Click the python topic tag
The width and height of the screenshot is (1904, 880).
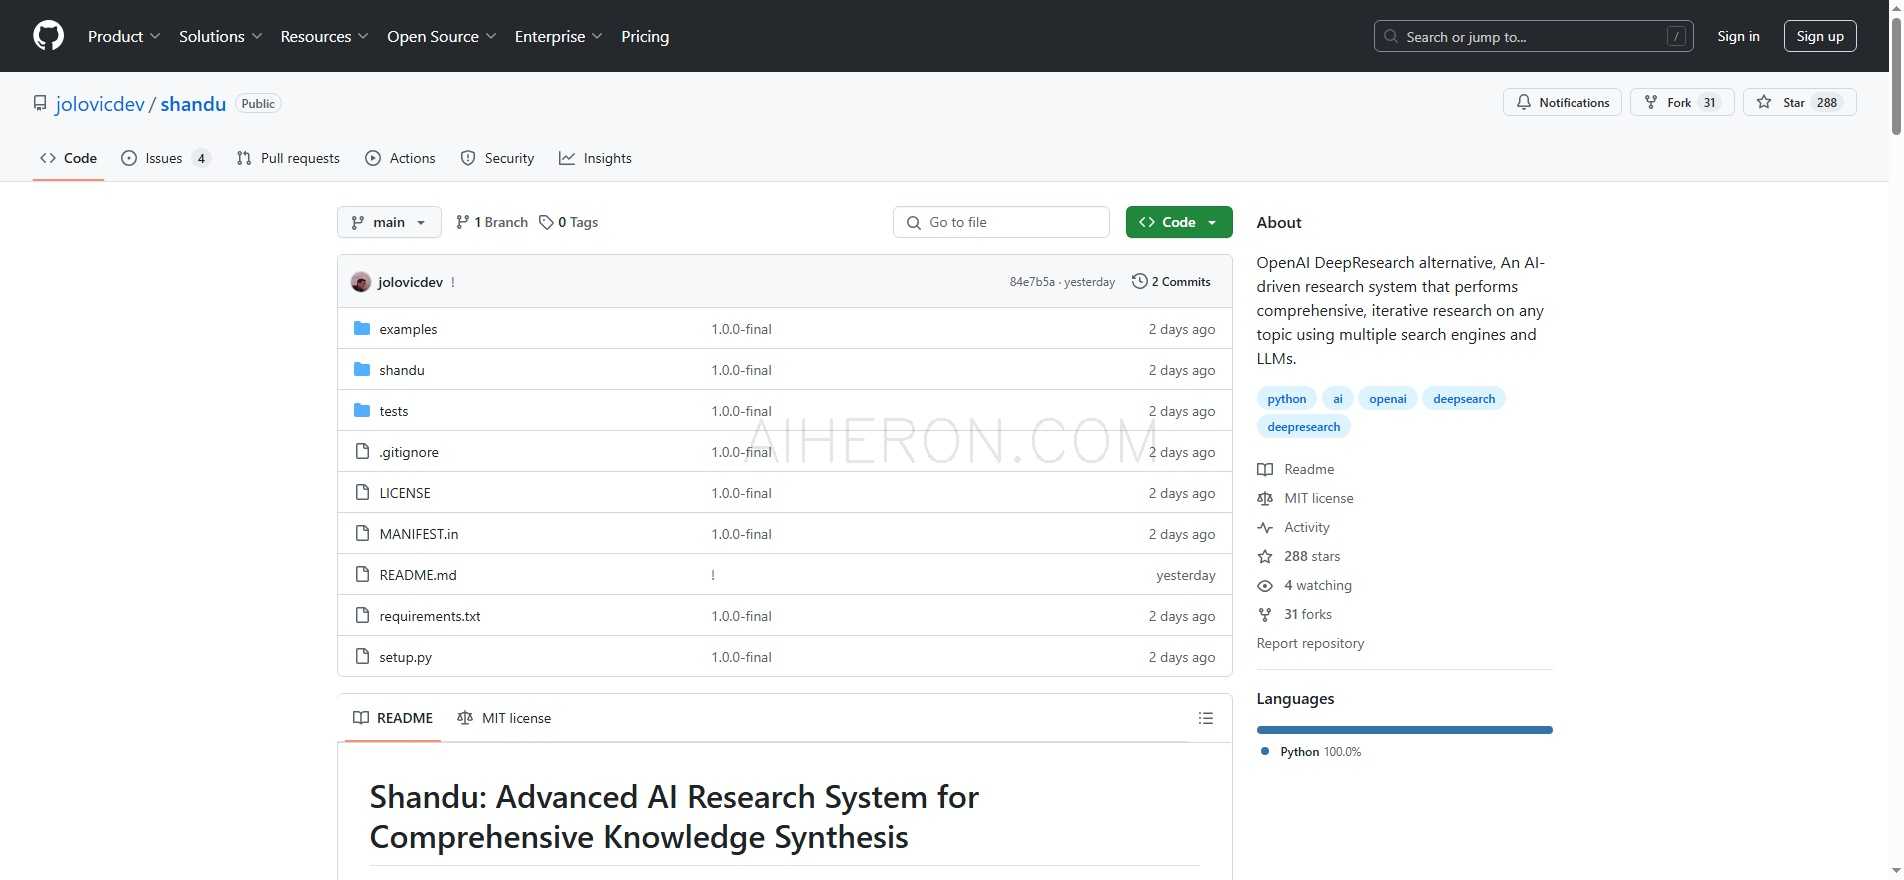[1286, 398]
